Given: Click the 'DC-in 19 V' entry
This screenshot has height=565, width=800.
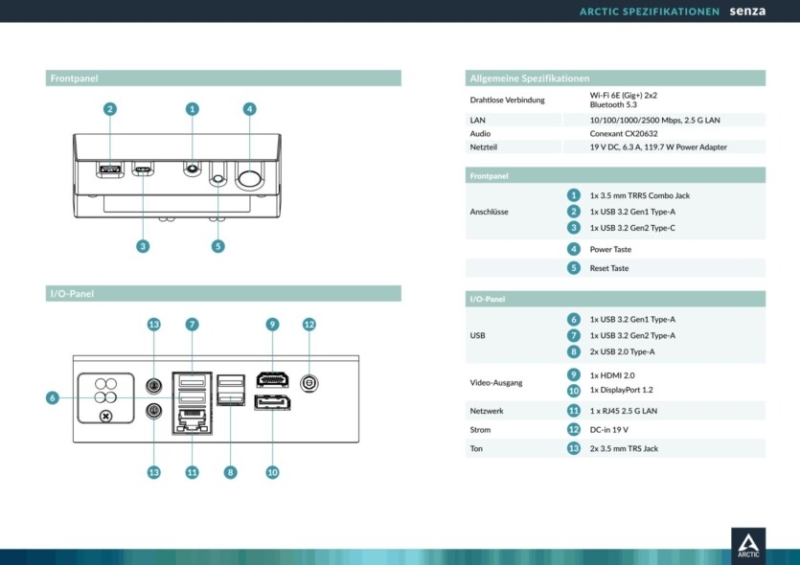Looking at the screenshot, I should (609, 430).
